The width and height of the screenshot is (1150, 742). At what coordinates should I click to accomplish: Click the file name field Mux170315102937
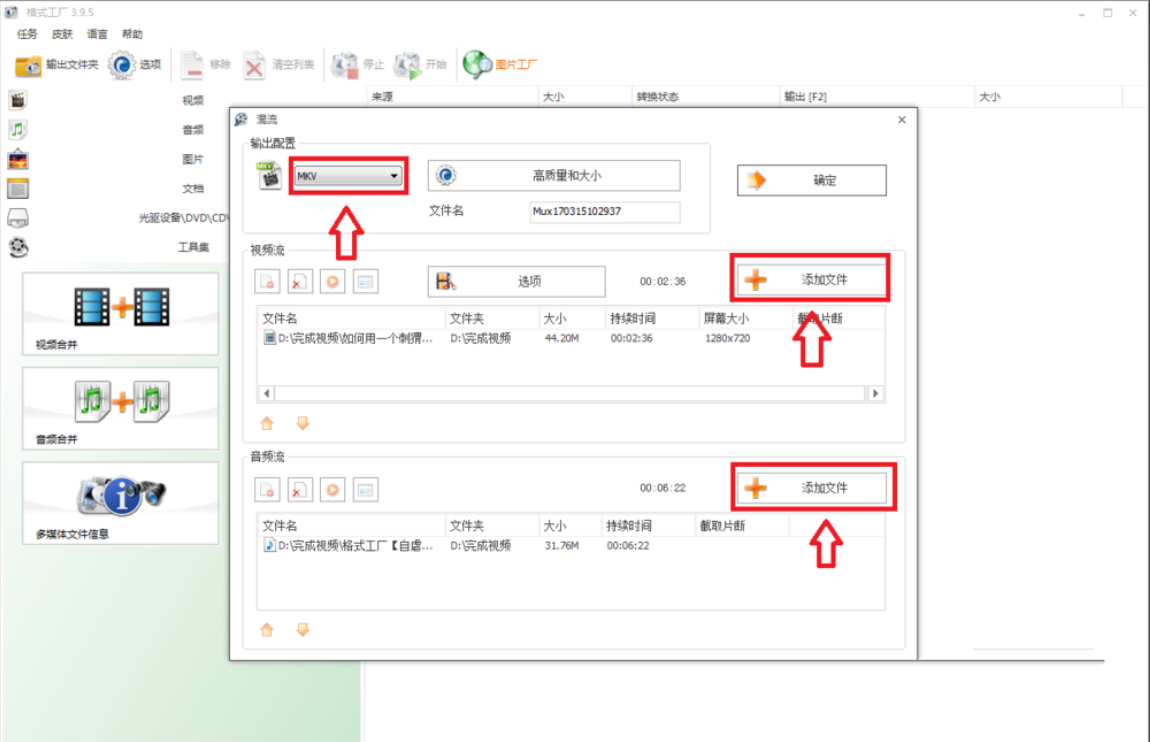[x=604, y=211]
